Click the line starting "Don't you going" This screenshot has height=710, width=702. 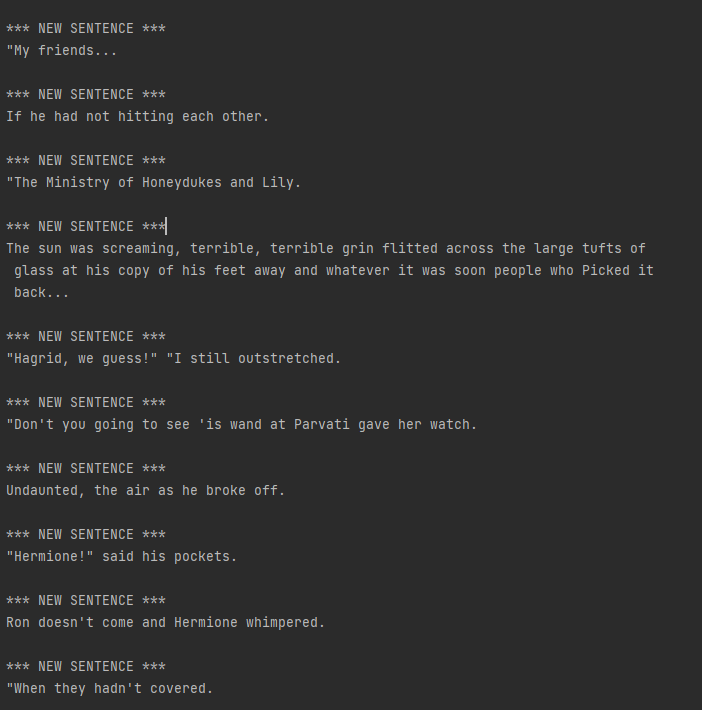[242, 424]
